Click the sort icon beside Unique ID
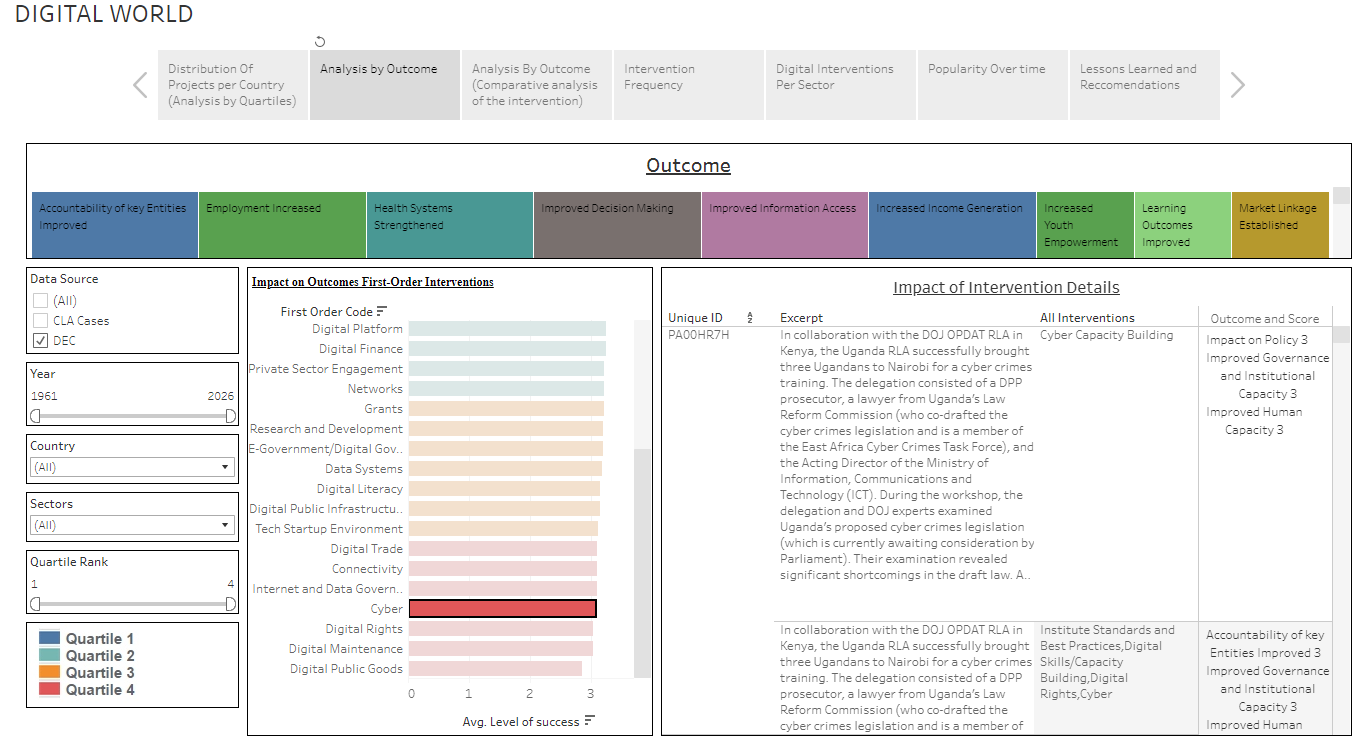 point(750,318)
